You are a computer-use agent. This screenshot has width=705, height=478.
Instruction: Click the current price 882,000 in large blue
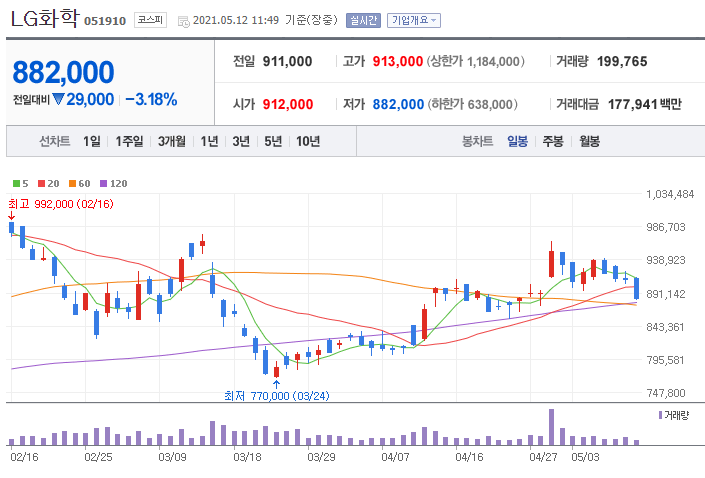pyautogui.click(x=63, y=72)
